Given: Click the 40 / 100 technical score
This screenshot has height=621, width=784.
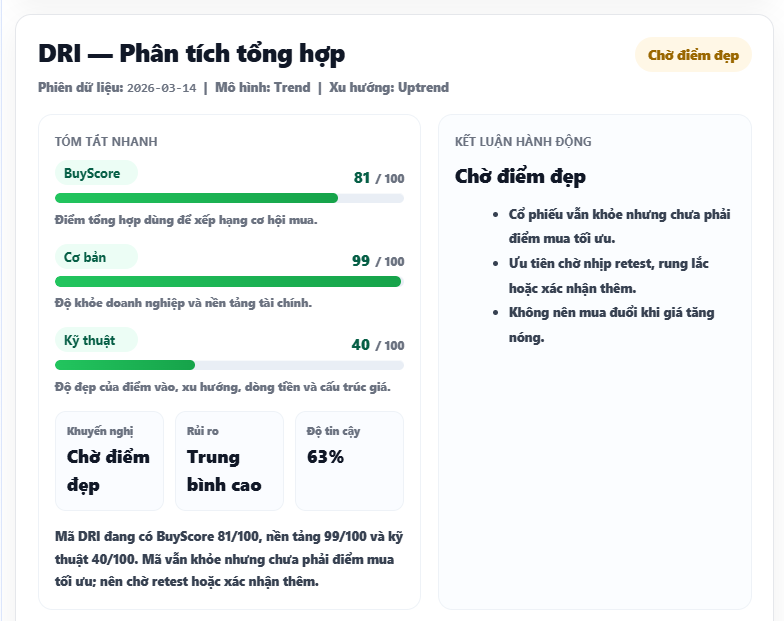Looking at the screenshot, I should pos(378,345).
